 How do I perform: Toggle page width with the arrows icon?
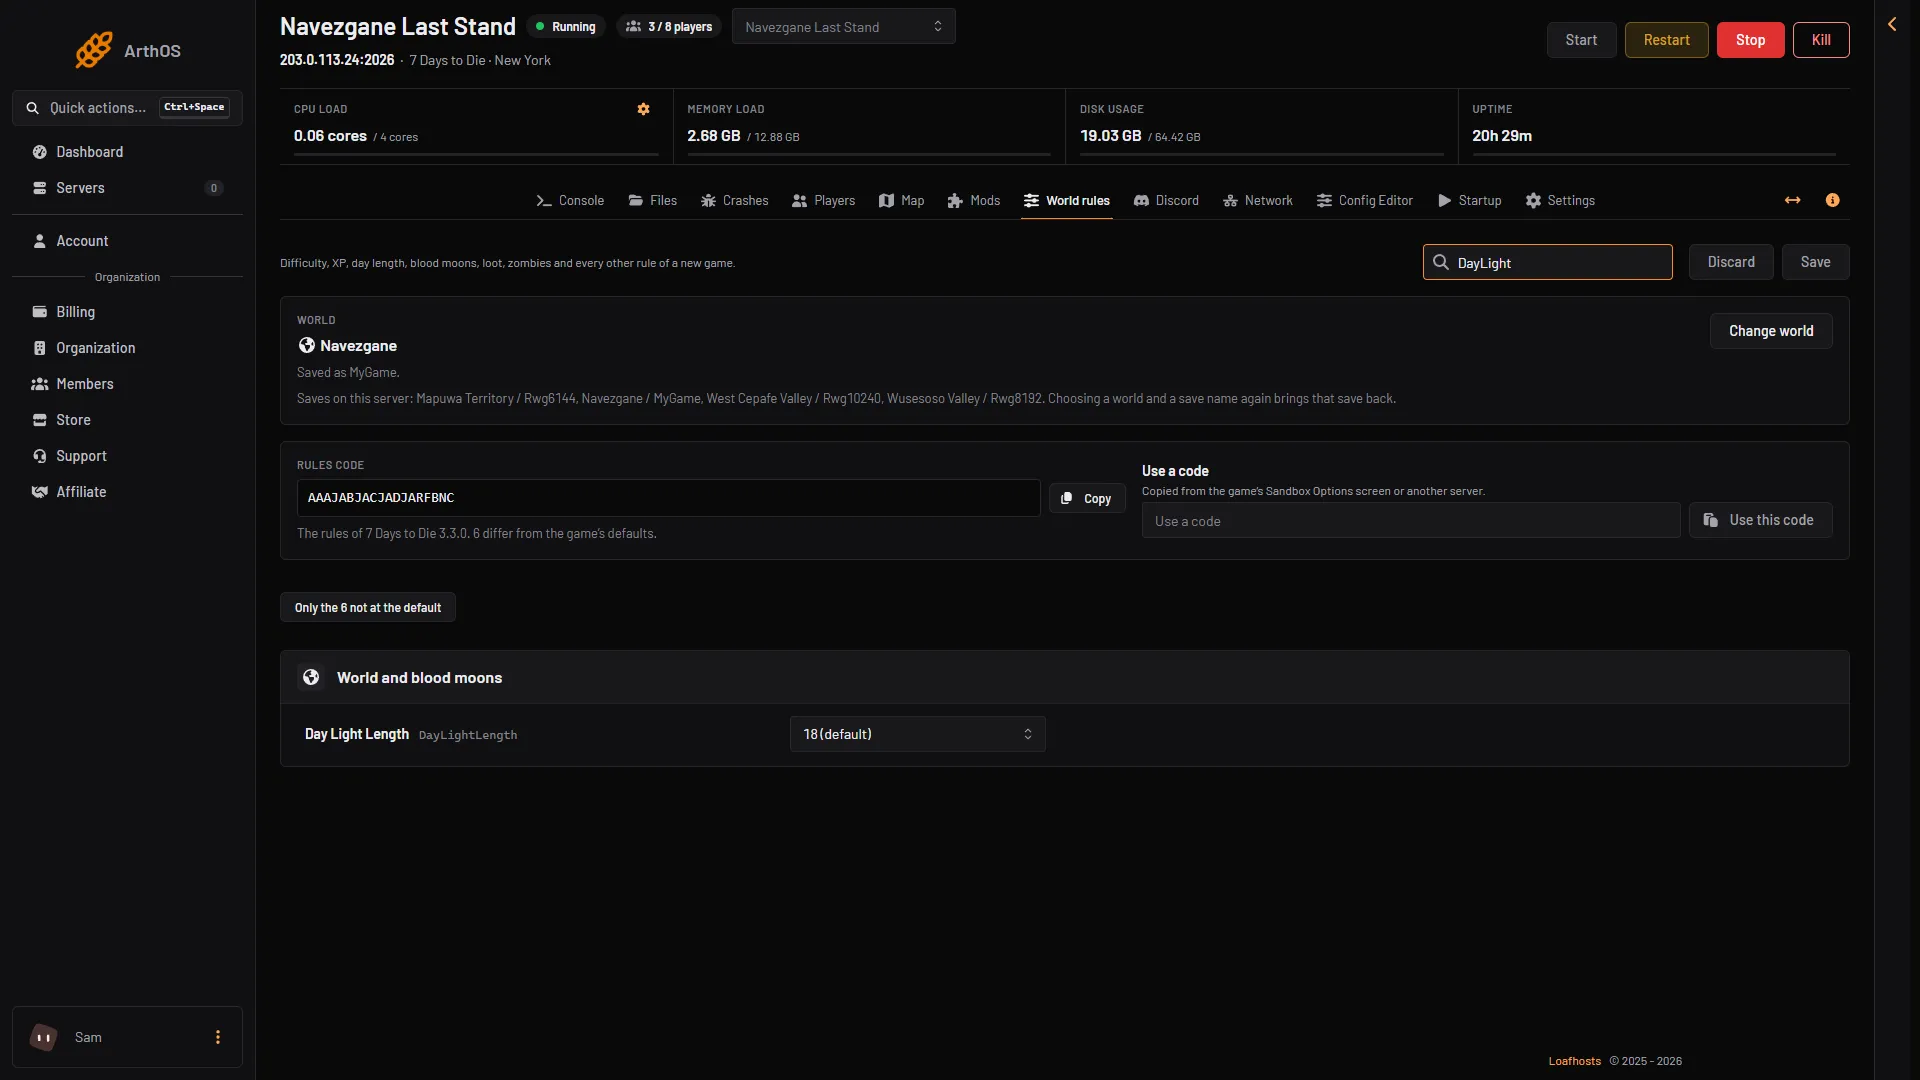click(1792, 200)
